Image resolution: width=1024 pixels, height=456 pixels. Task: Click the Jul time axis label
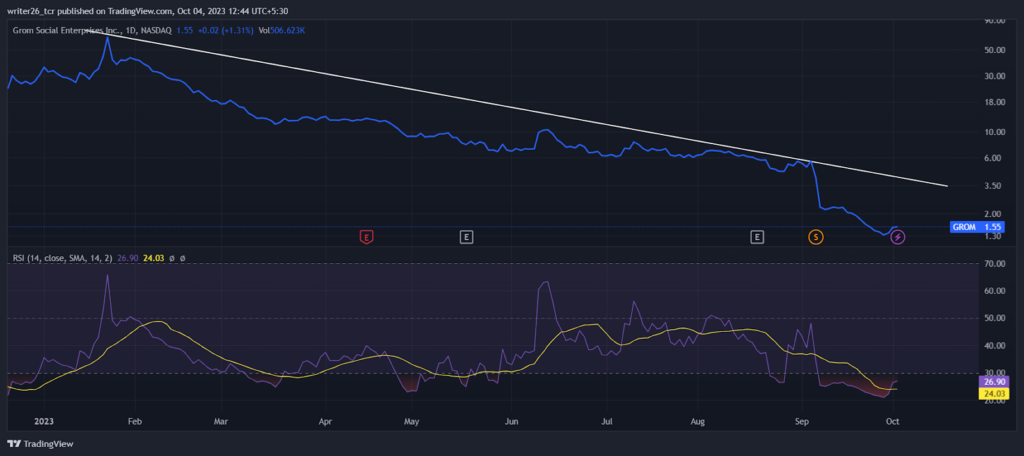coord(607,421)
